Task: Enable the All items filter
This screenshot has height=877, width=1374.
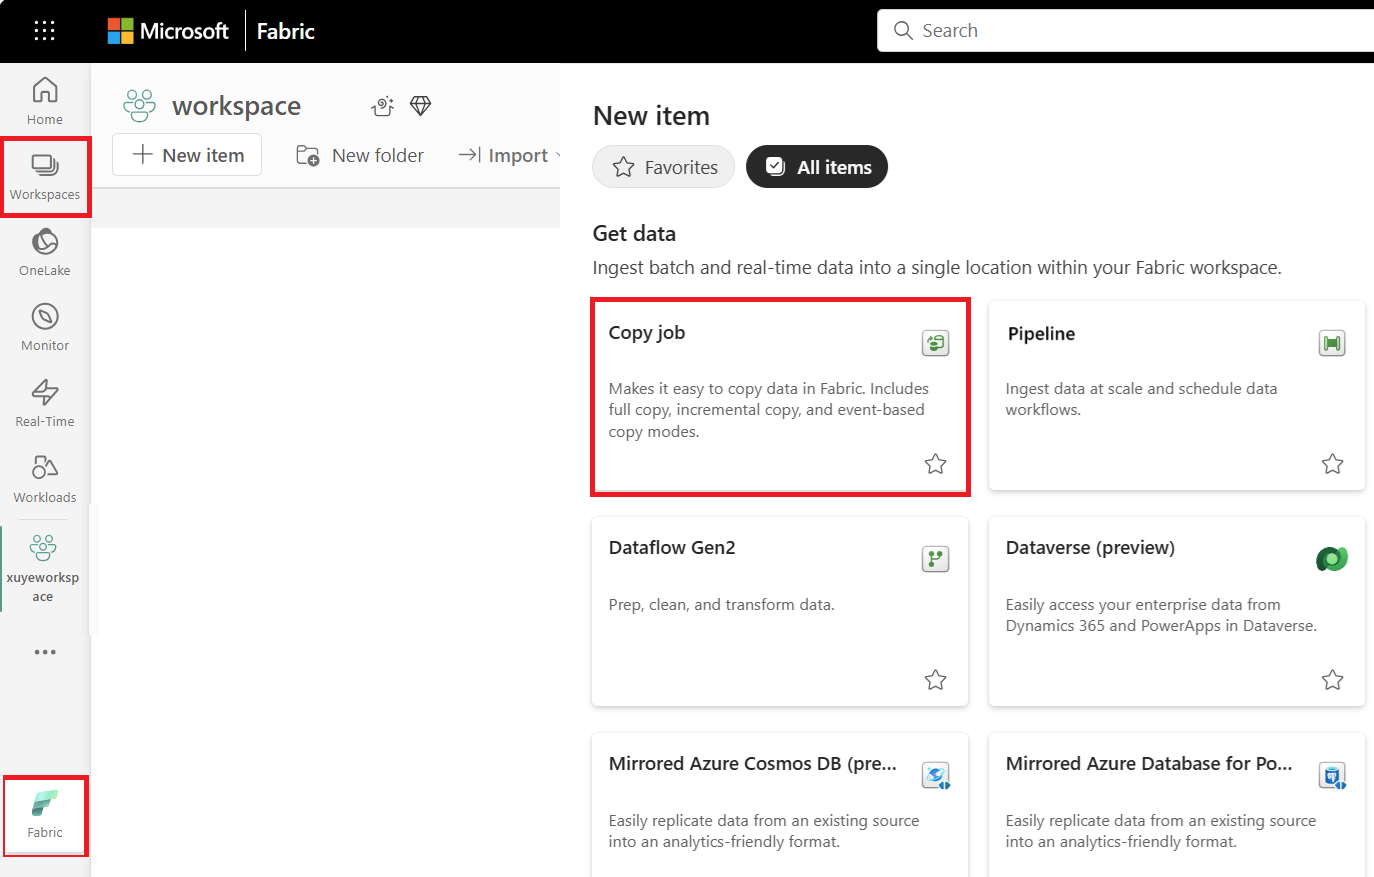Action: 817,167
